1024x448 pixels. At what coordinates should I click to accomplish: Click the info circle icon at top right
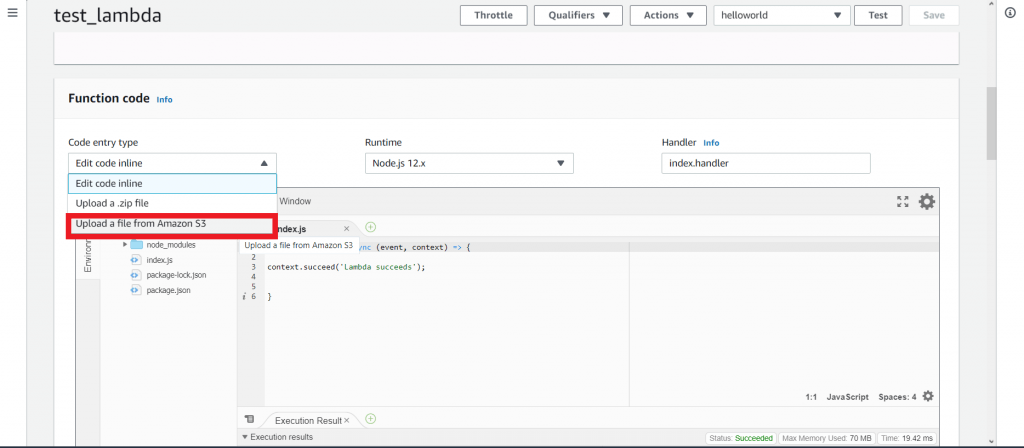(1011, 14)
